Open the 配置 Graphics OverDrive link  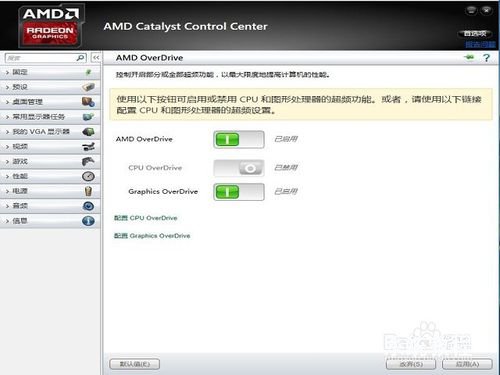(152, 236)
